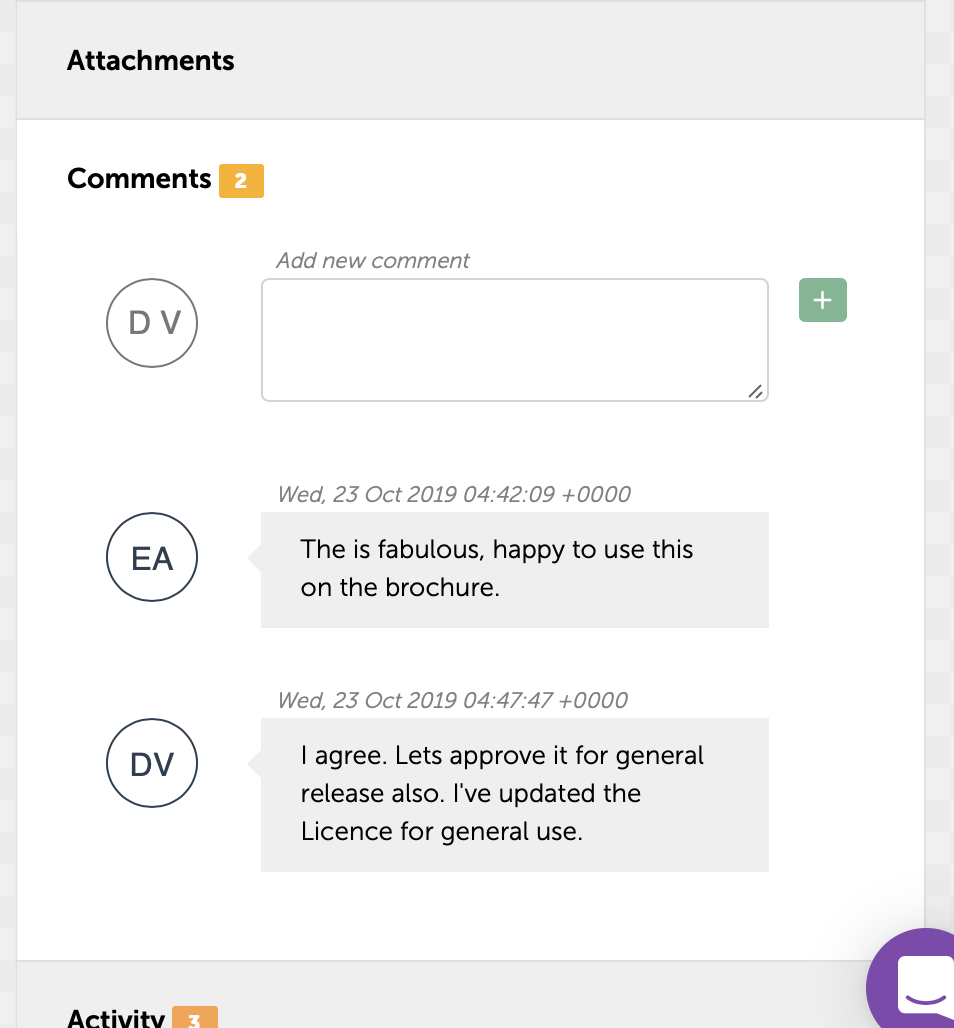Expand the Attachments section
Screen dimensions: 954x1028
pyautogui.click(x=151, y=61)
